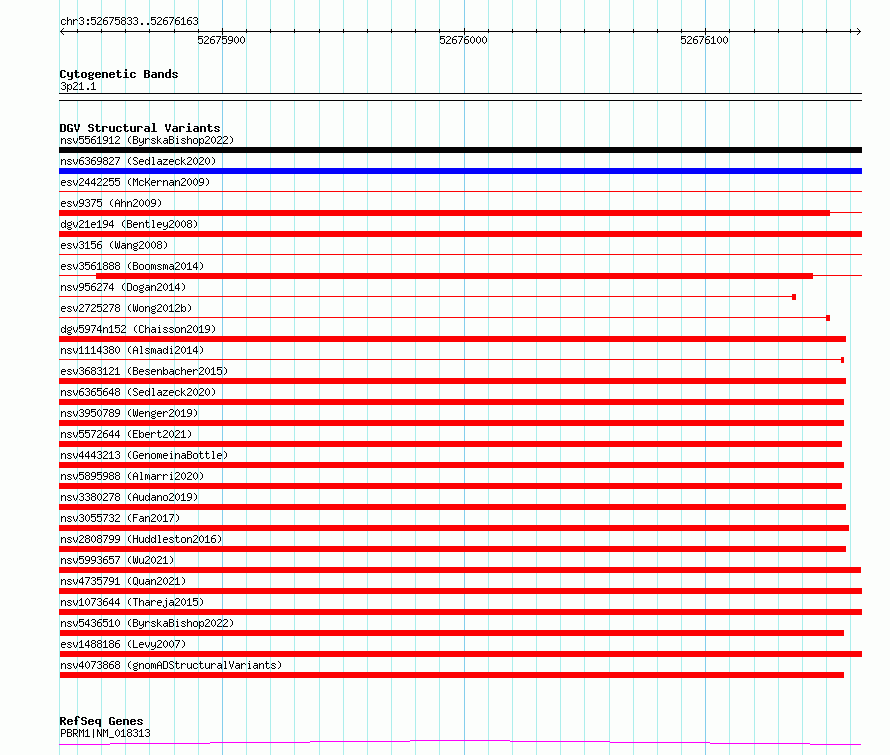Open nsv5572644 (Ebert2021) label
This screenshot has height=755, width=890.
pos(126,434)
